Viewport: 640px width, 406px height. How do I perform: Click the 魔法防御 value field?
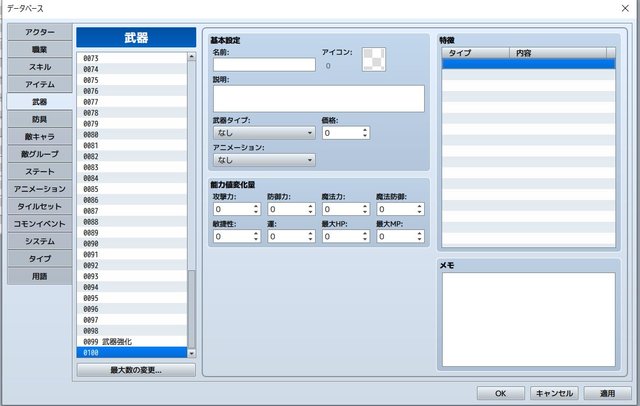[x=396, y=209]
